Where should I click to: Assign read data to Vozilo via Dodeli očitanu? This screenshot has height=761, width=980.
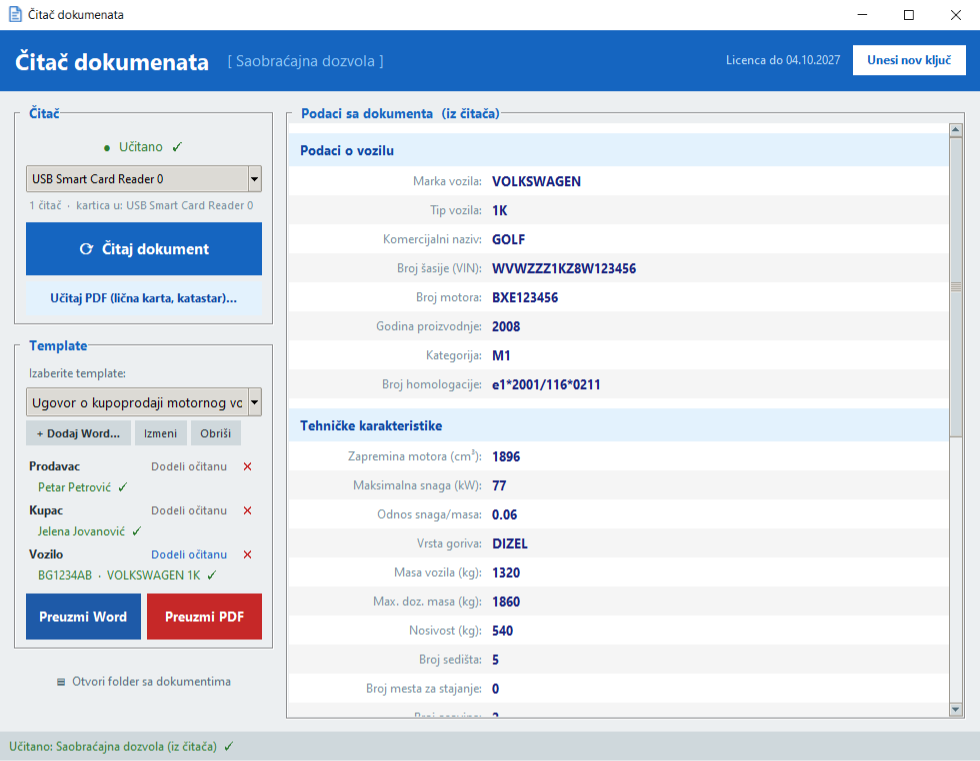pos(189,555)
